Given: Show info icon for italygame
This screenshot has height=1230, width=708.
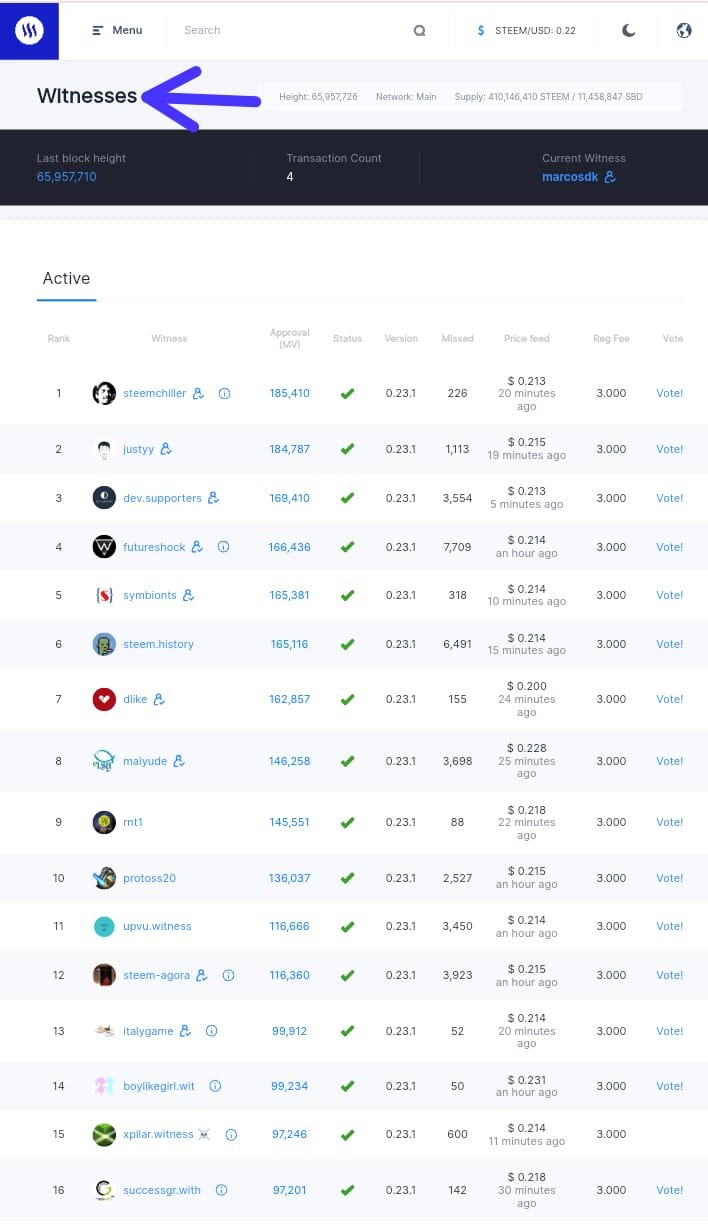Looking at the screenshot, I should (x=211, y=1031).
